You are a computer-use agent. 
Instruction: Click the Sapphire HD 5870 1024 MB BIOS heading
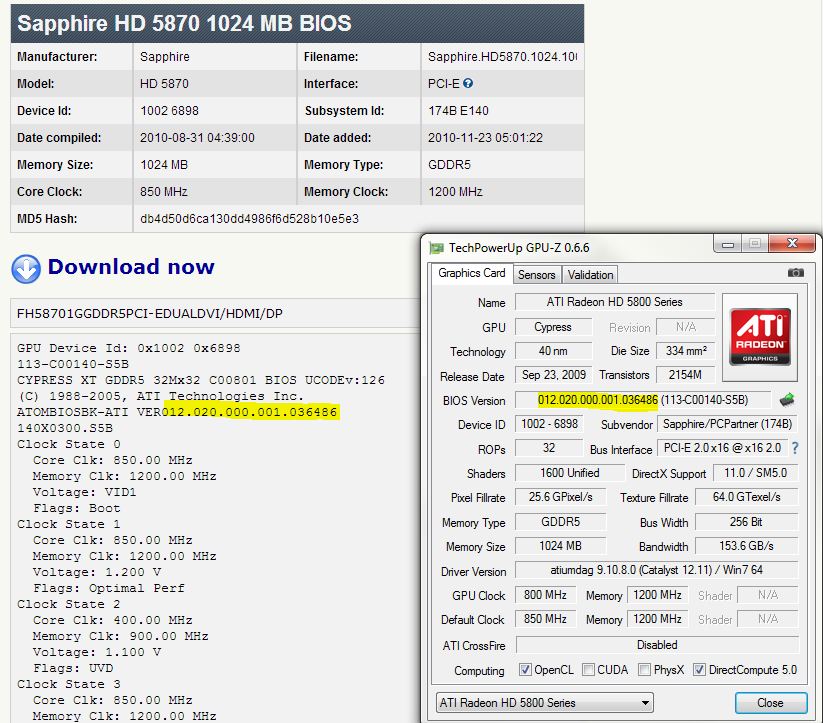coord(184,23)
